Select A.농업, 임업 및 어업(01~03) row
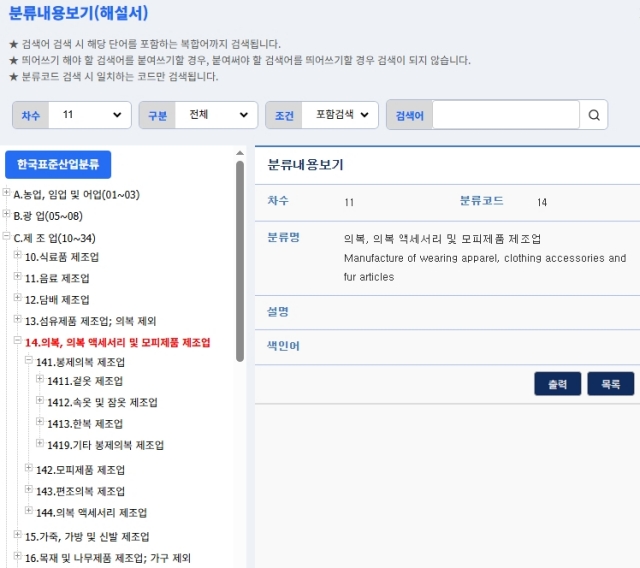 [x=76, y=195]
